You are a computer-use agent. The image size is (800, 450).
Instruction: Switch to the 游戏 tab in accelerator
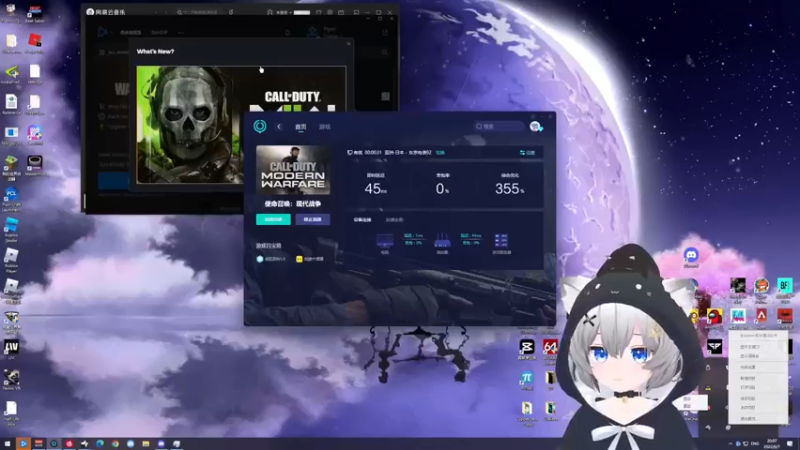click(x=324, y=127)
